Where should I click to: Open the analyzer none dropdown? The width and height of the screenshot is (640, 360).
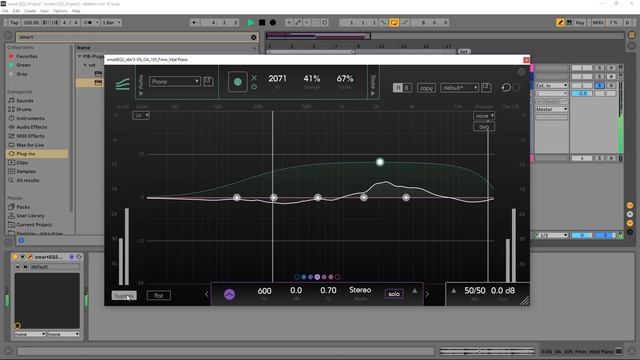pos(484,116)
